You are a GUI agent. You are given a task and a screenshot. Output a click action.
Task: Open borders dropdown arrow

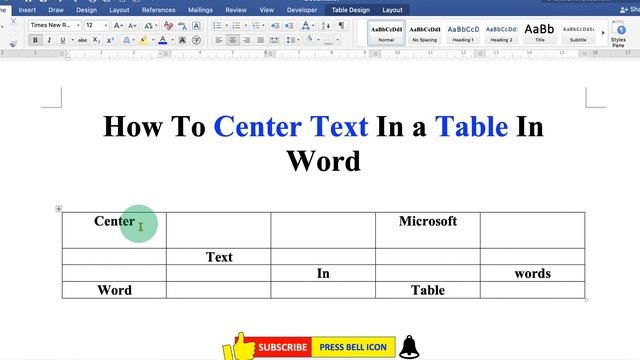[338, 40]
